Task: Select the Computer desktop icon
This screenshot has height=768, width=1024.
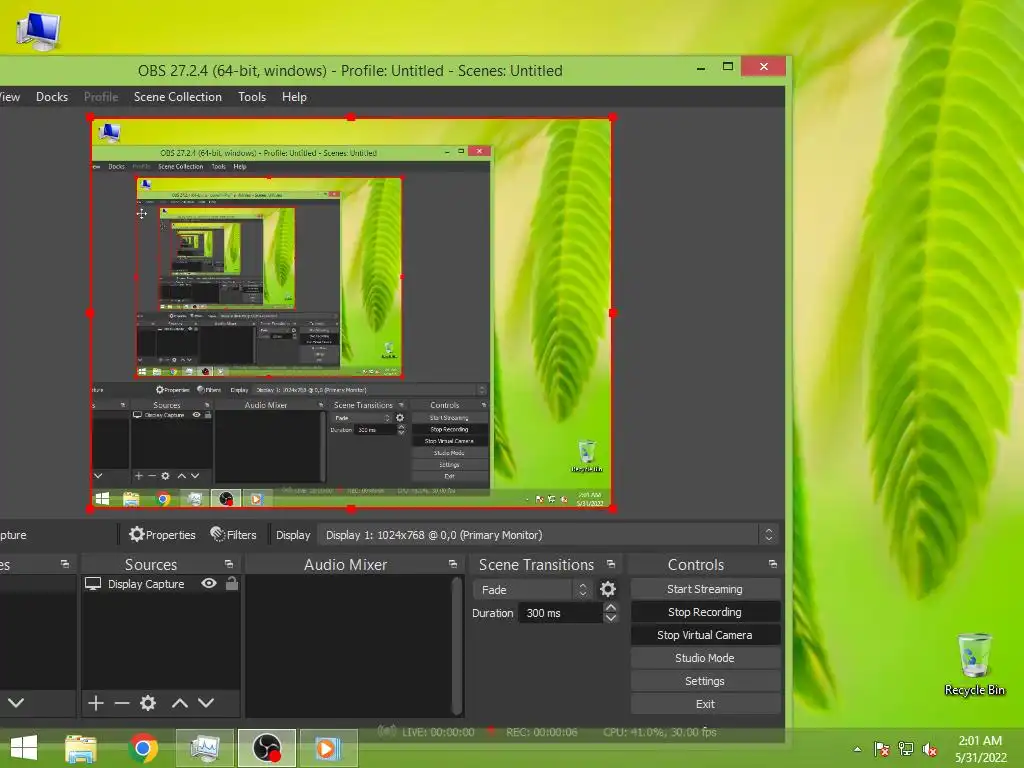Action: (38, 31)
